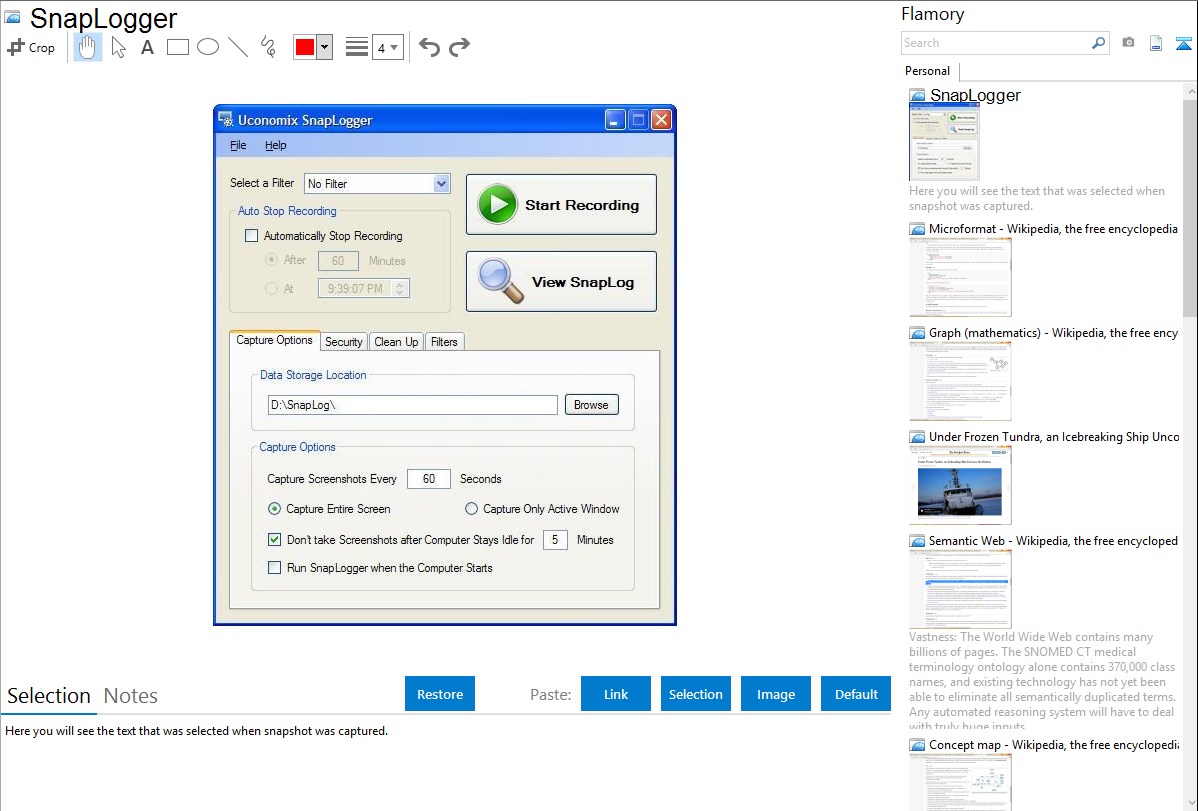
Task: Open the Graph (mathematics) snapshot thumbnail
Action: click(960, 381)
